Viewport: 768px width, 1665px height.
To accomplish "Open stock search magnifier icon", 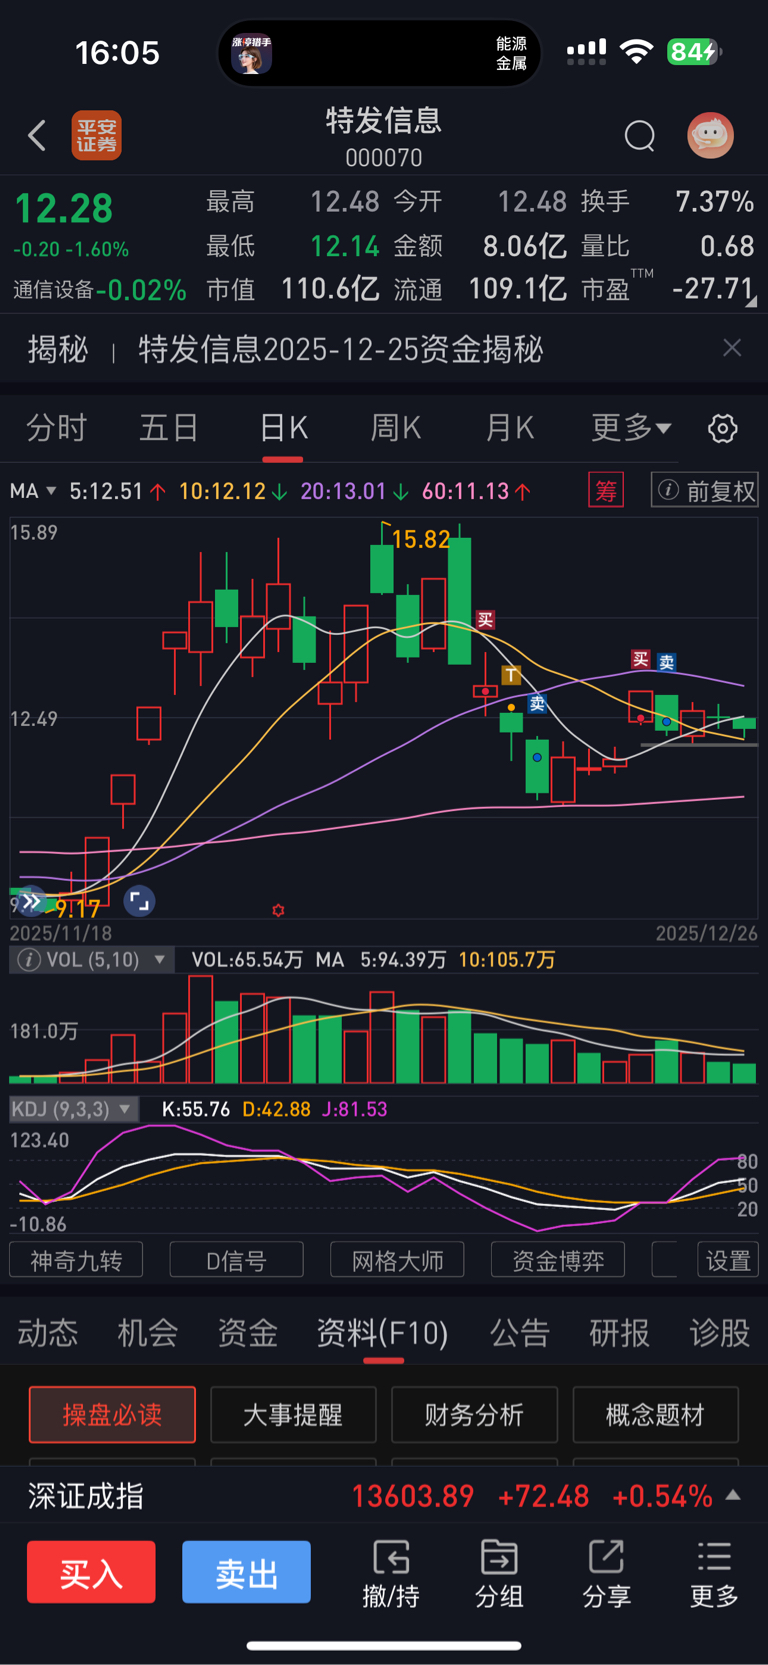I will coord(639,135).
